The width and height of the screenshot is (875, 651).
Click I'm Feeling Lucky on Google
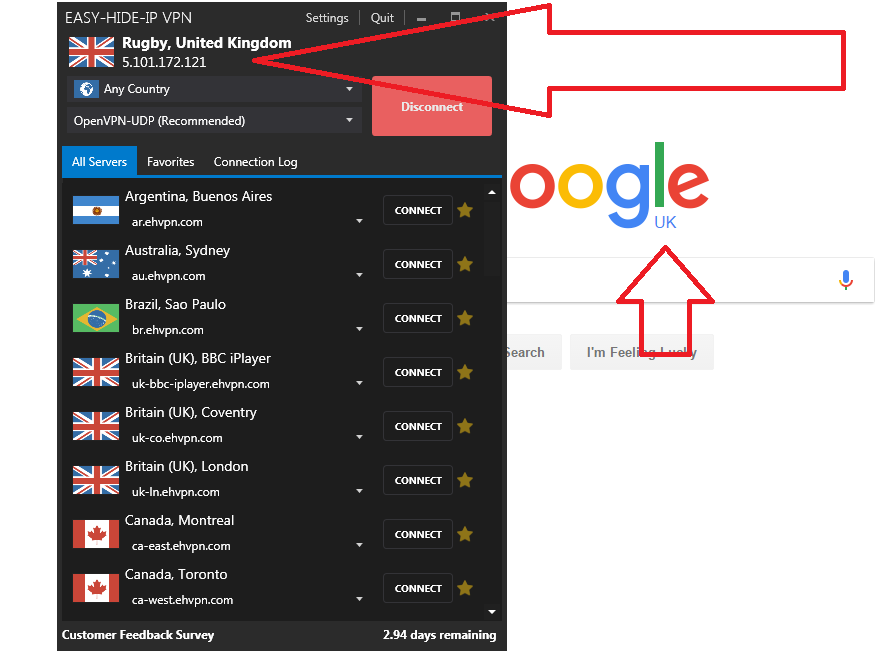pyautogui.click(x=642, y=352)
